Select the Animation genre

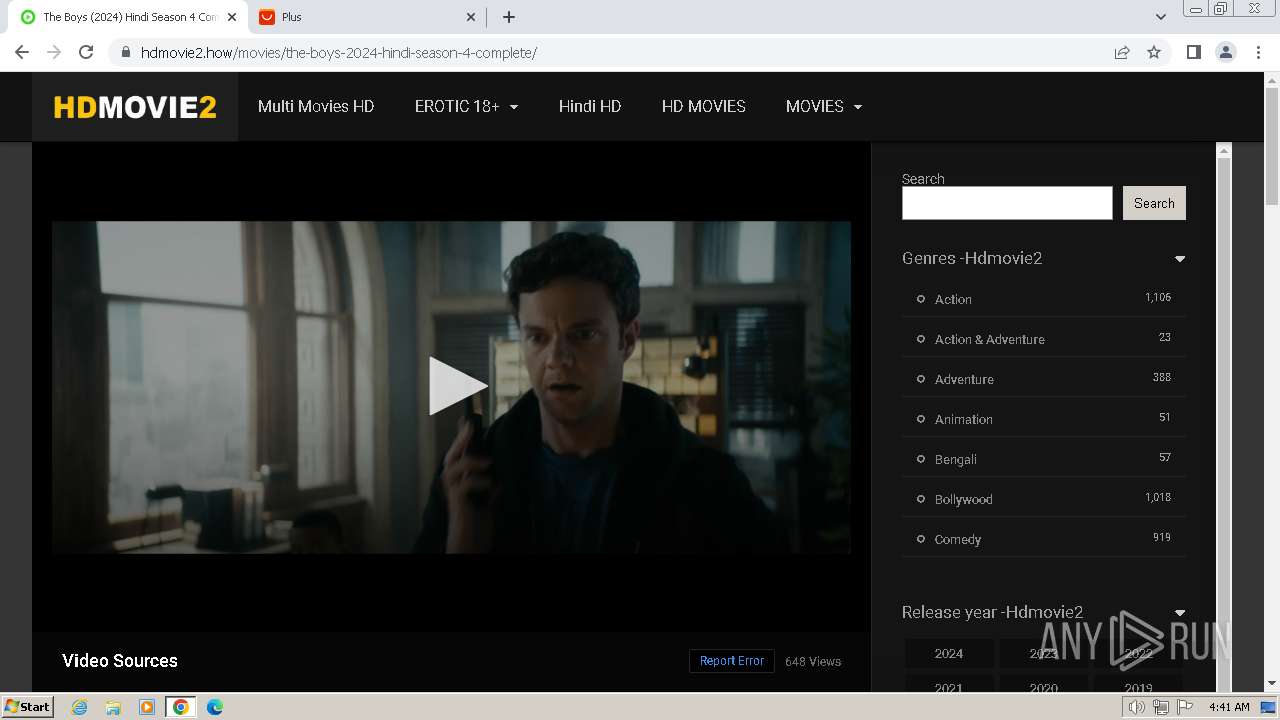click(964, 419)
